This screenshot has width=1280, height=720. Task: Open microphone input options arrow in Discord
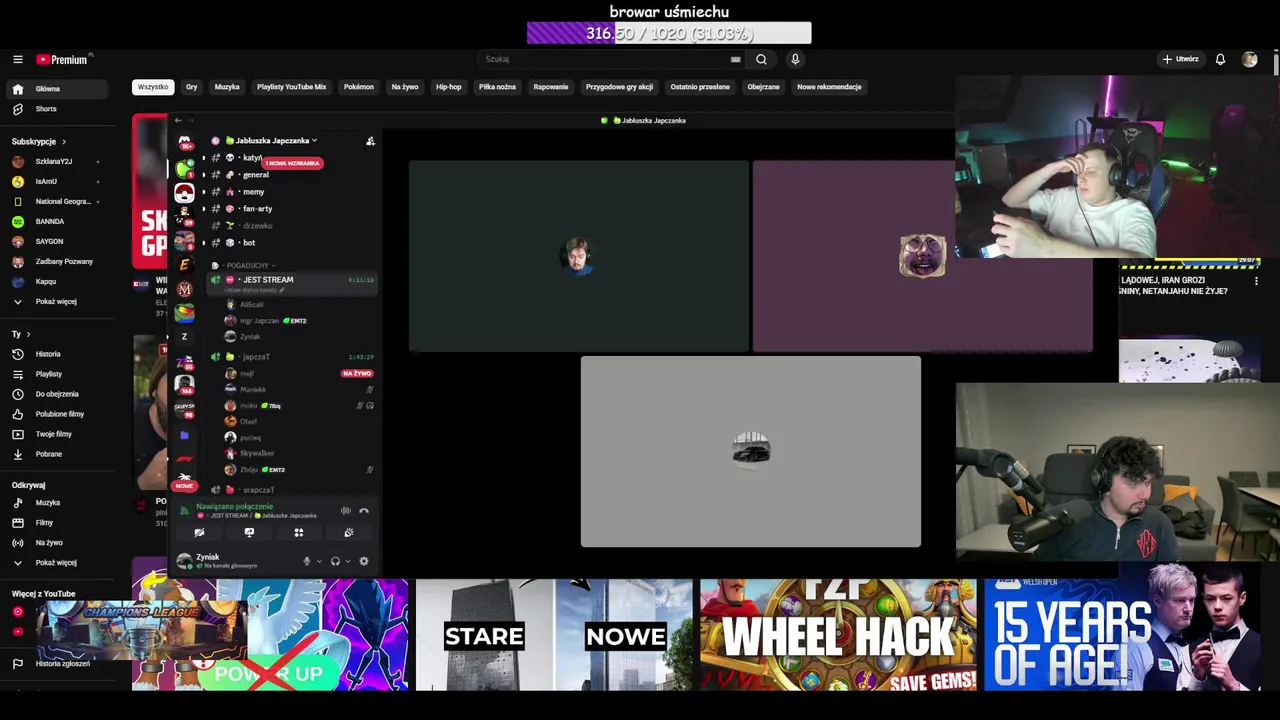[319, 561]
